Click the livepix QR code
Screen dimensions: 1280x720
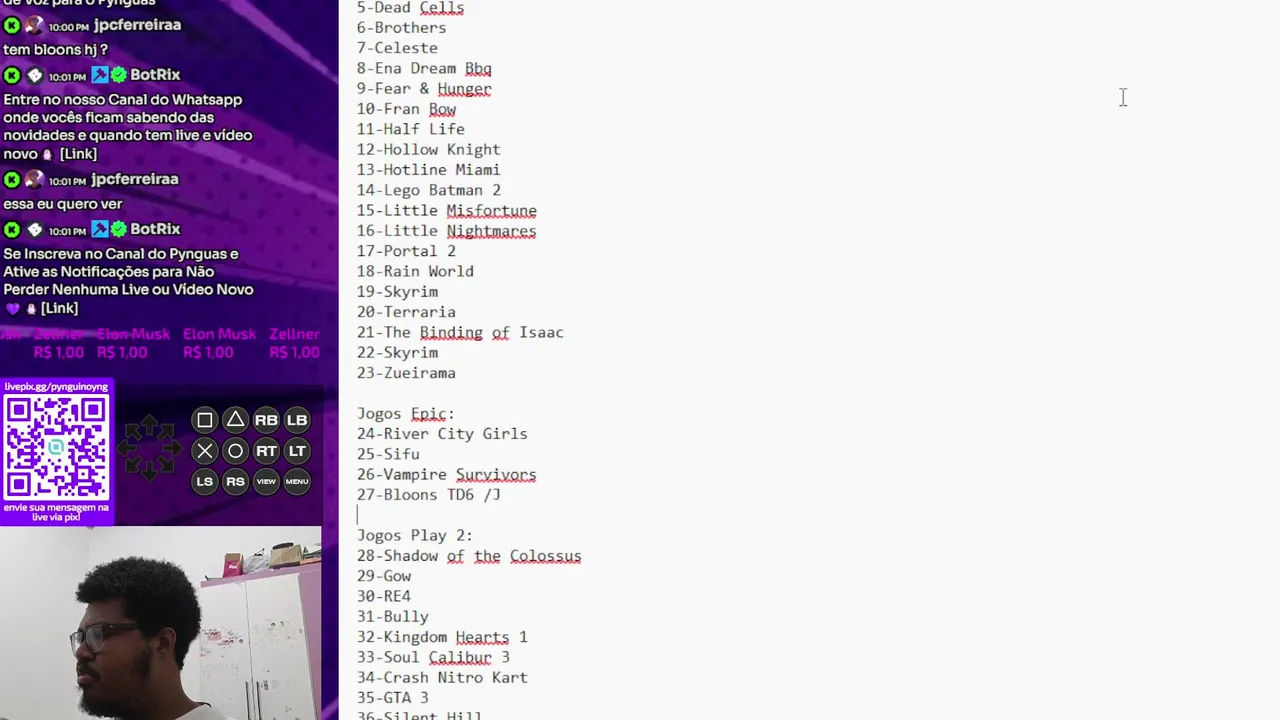coord(56,448)
